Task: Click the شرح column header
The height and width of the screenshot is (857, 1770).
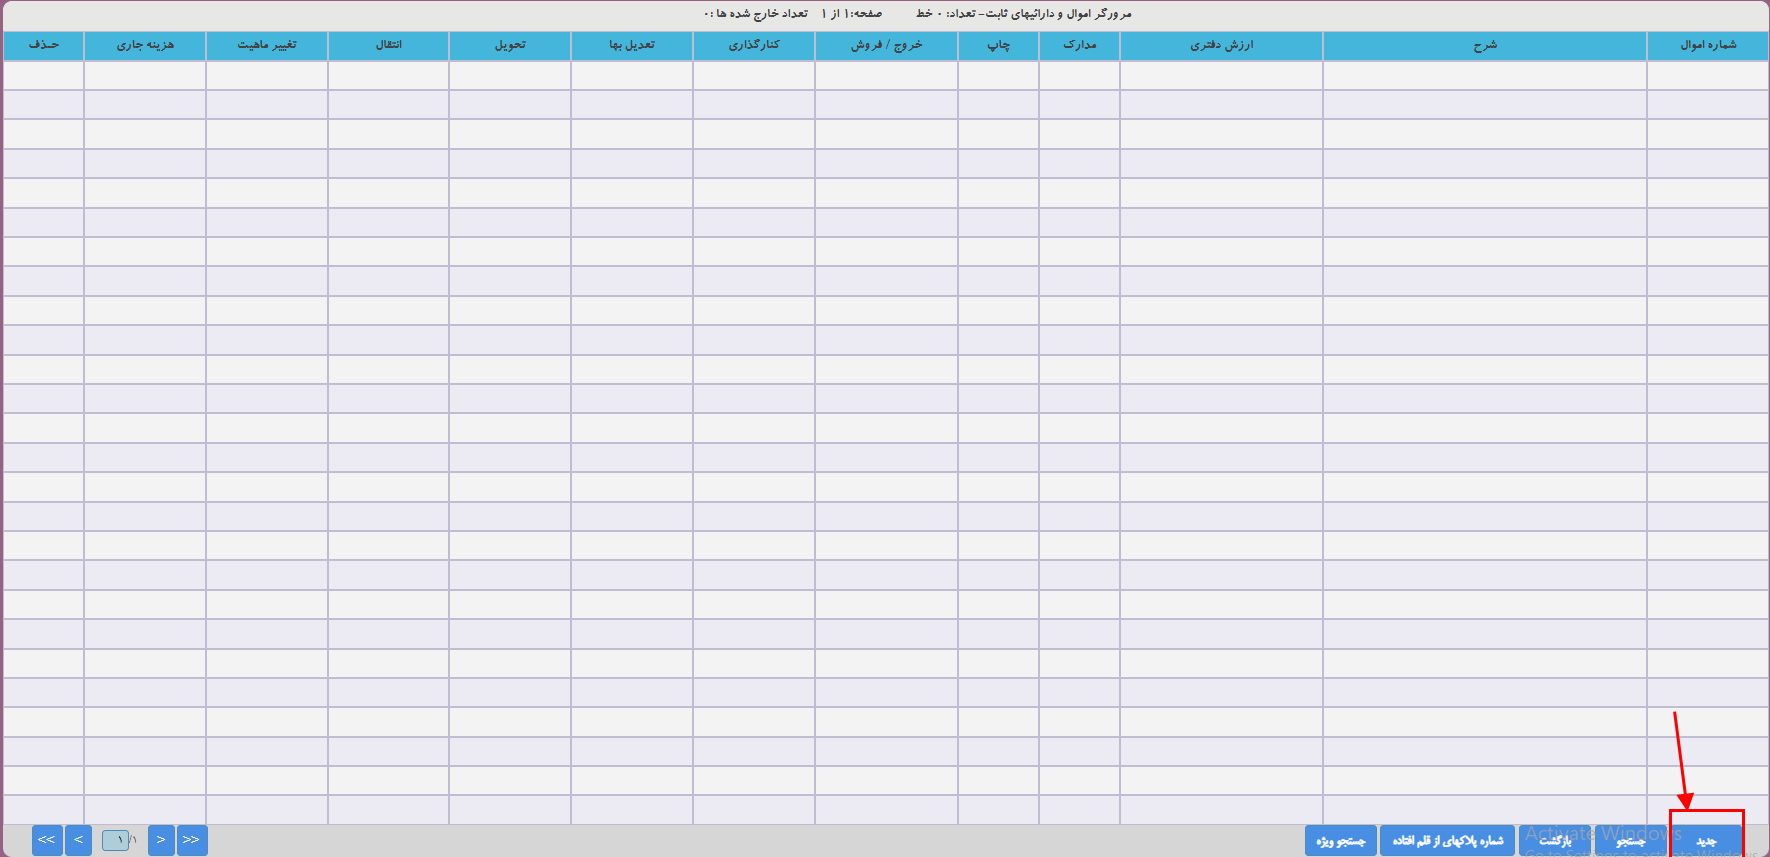Action: pyautogui.click(x=1484, y=45)
